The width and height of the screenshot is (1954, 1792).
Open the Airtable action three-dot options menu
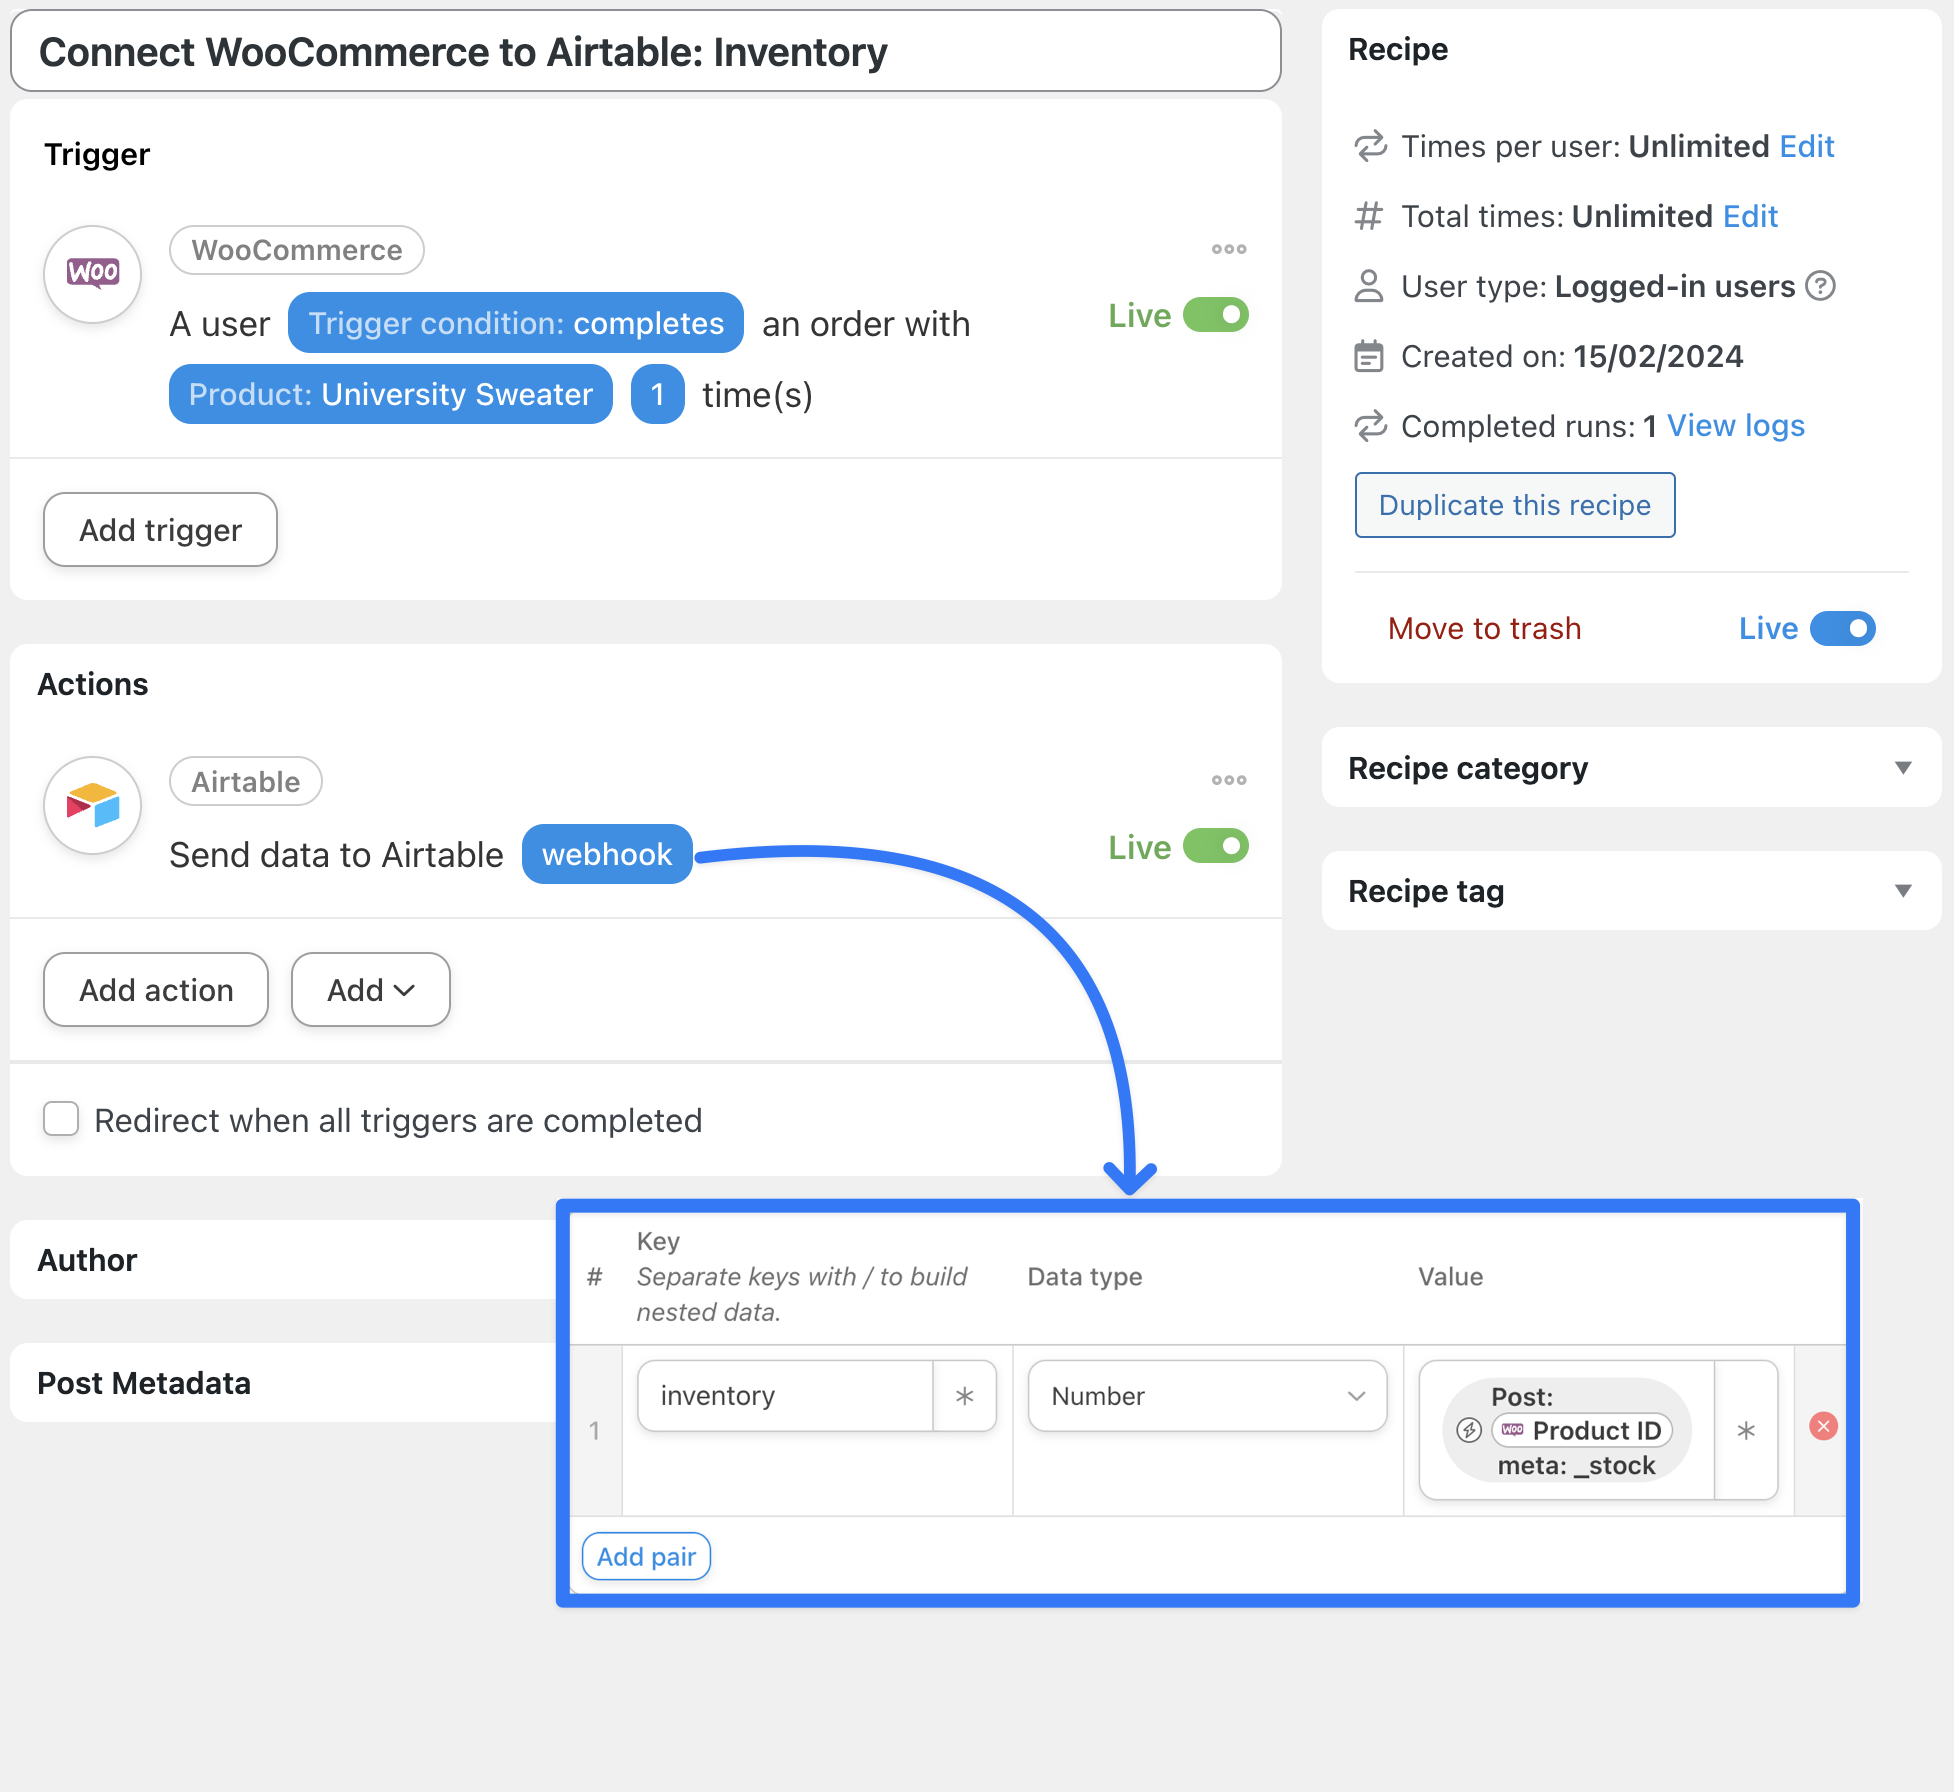1228,780
